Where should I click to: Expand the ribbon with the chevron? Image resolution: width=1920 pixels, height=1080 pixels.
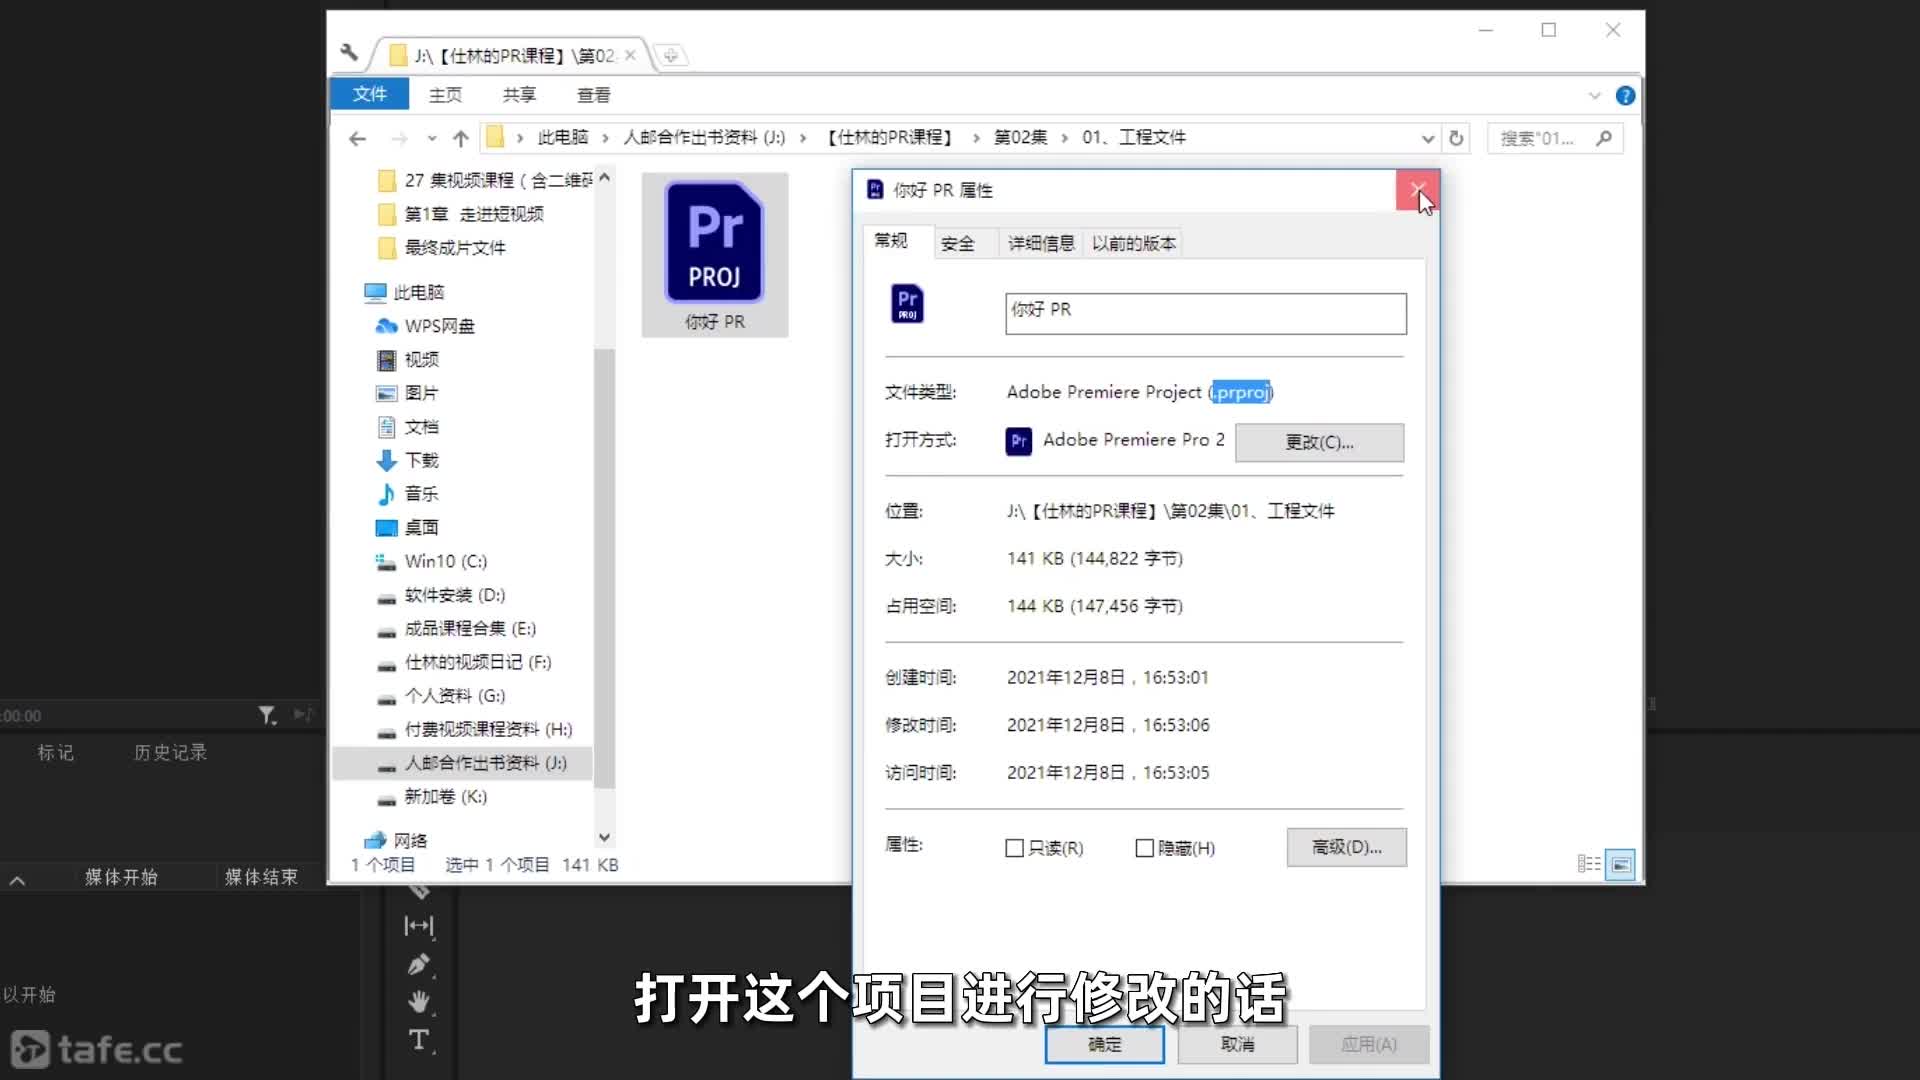[x=1594, y=96]
